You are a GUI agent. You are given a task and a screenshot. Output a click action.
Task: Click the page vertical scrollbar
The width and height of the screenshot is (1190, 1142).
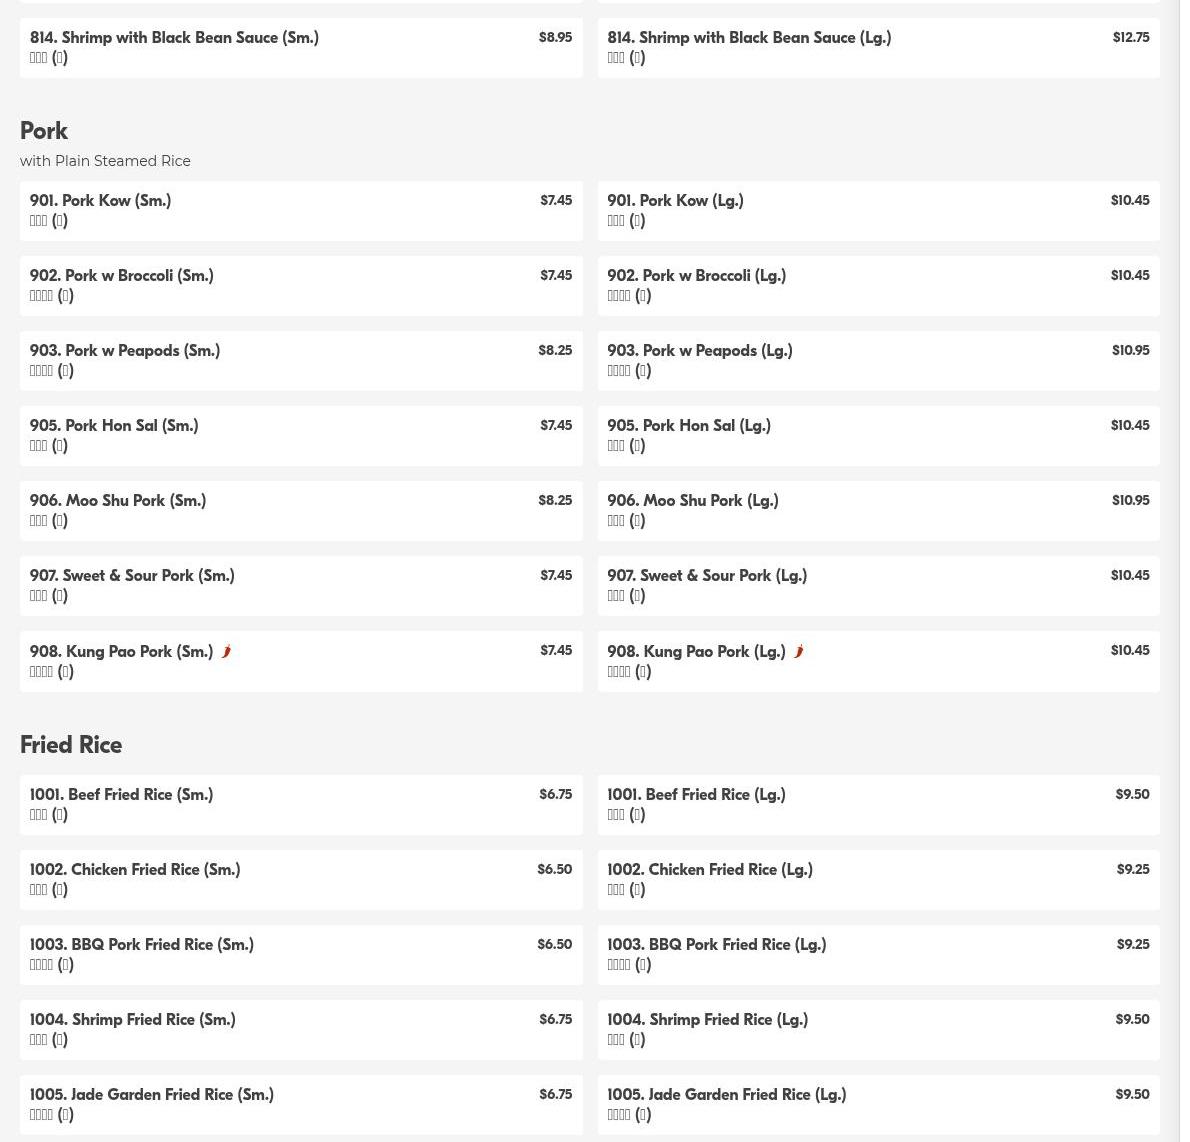point(1185,571)
